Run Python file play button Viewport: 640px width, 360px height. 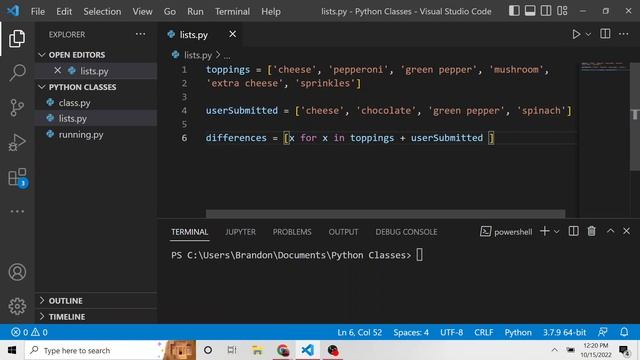576,34
